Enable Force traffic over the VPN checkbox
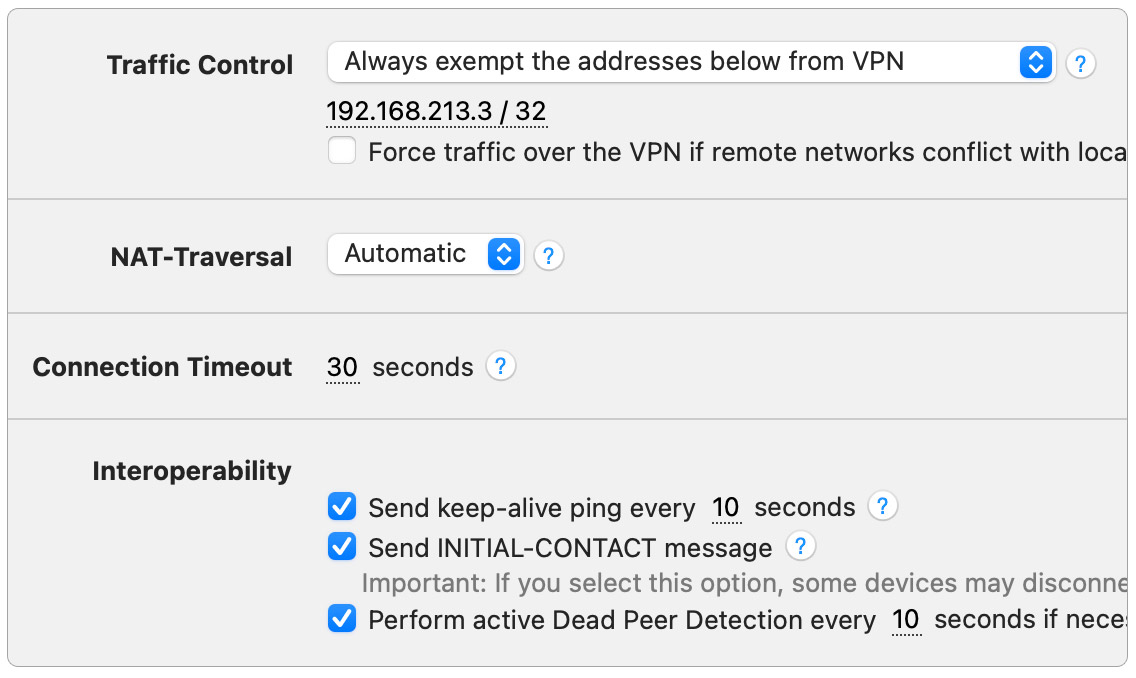Screen dimensions: 1136x678 pyautogui.click(x=342, y=152)
